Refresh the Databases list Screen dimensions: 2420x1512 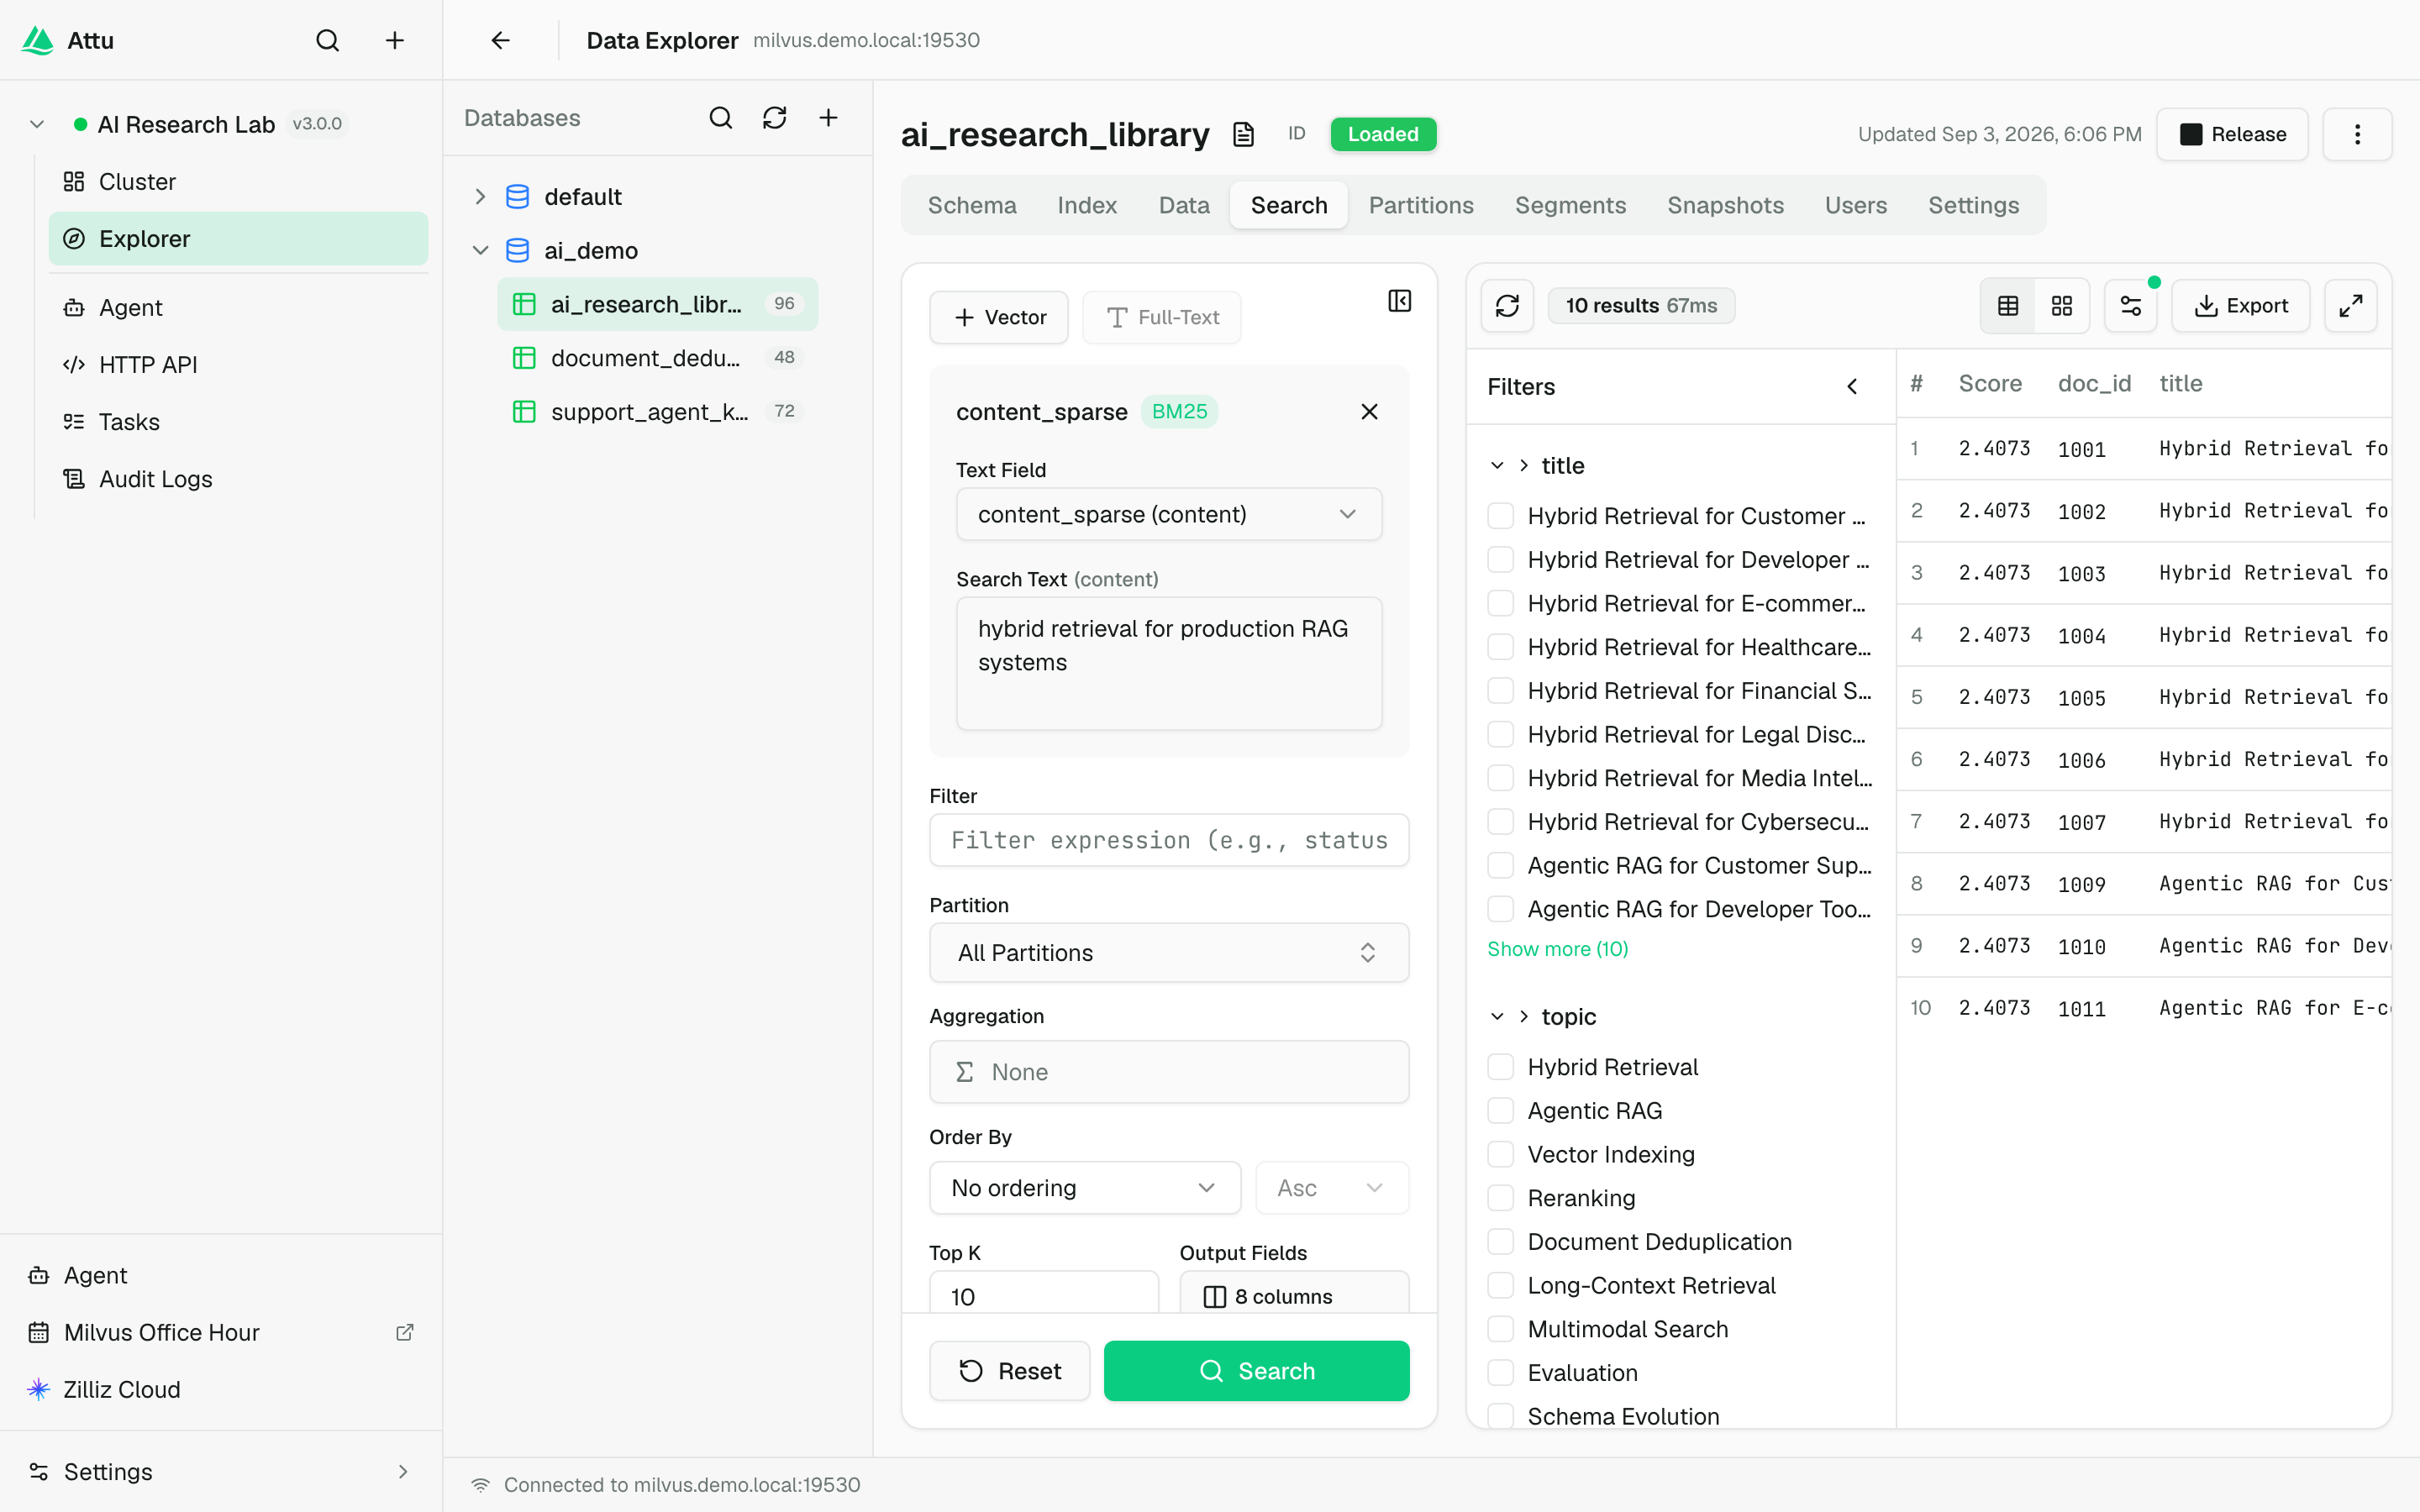pyautogui.click(x=775, y=118)
